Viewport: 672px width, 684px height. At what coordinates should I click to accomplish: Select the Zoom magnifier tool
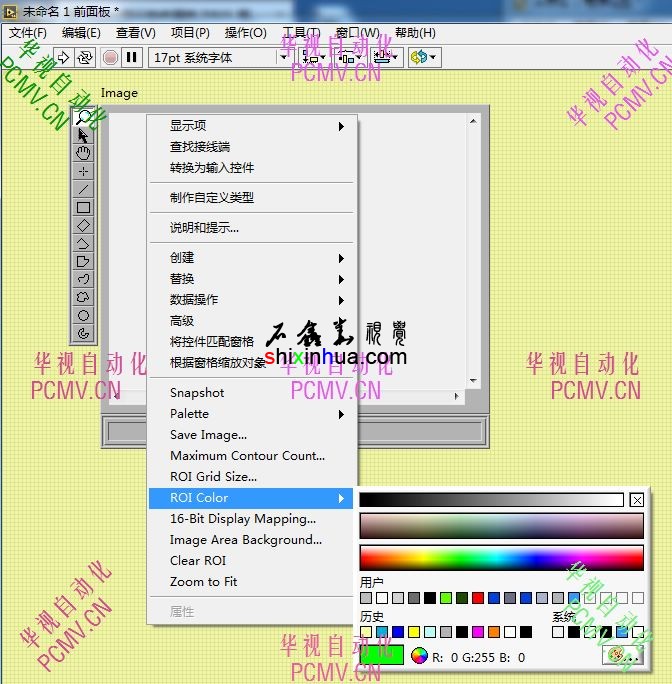pos(84,118)
